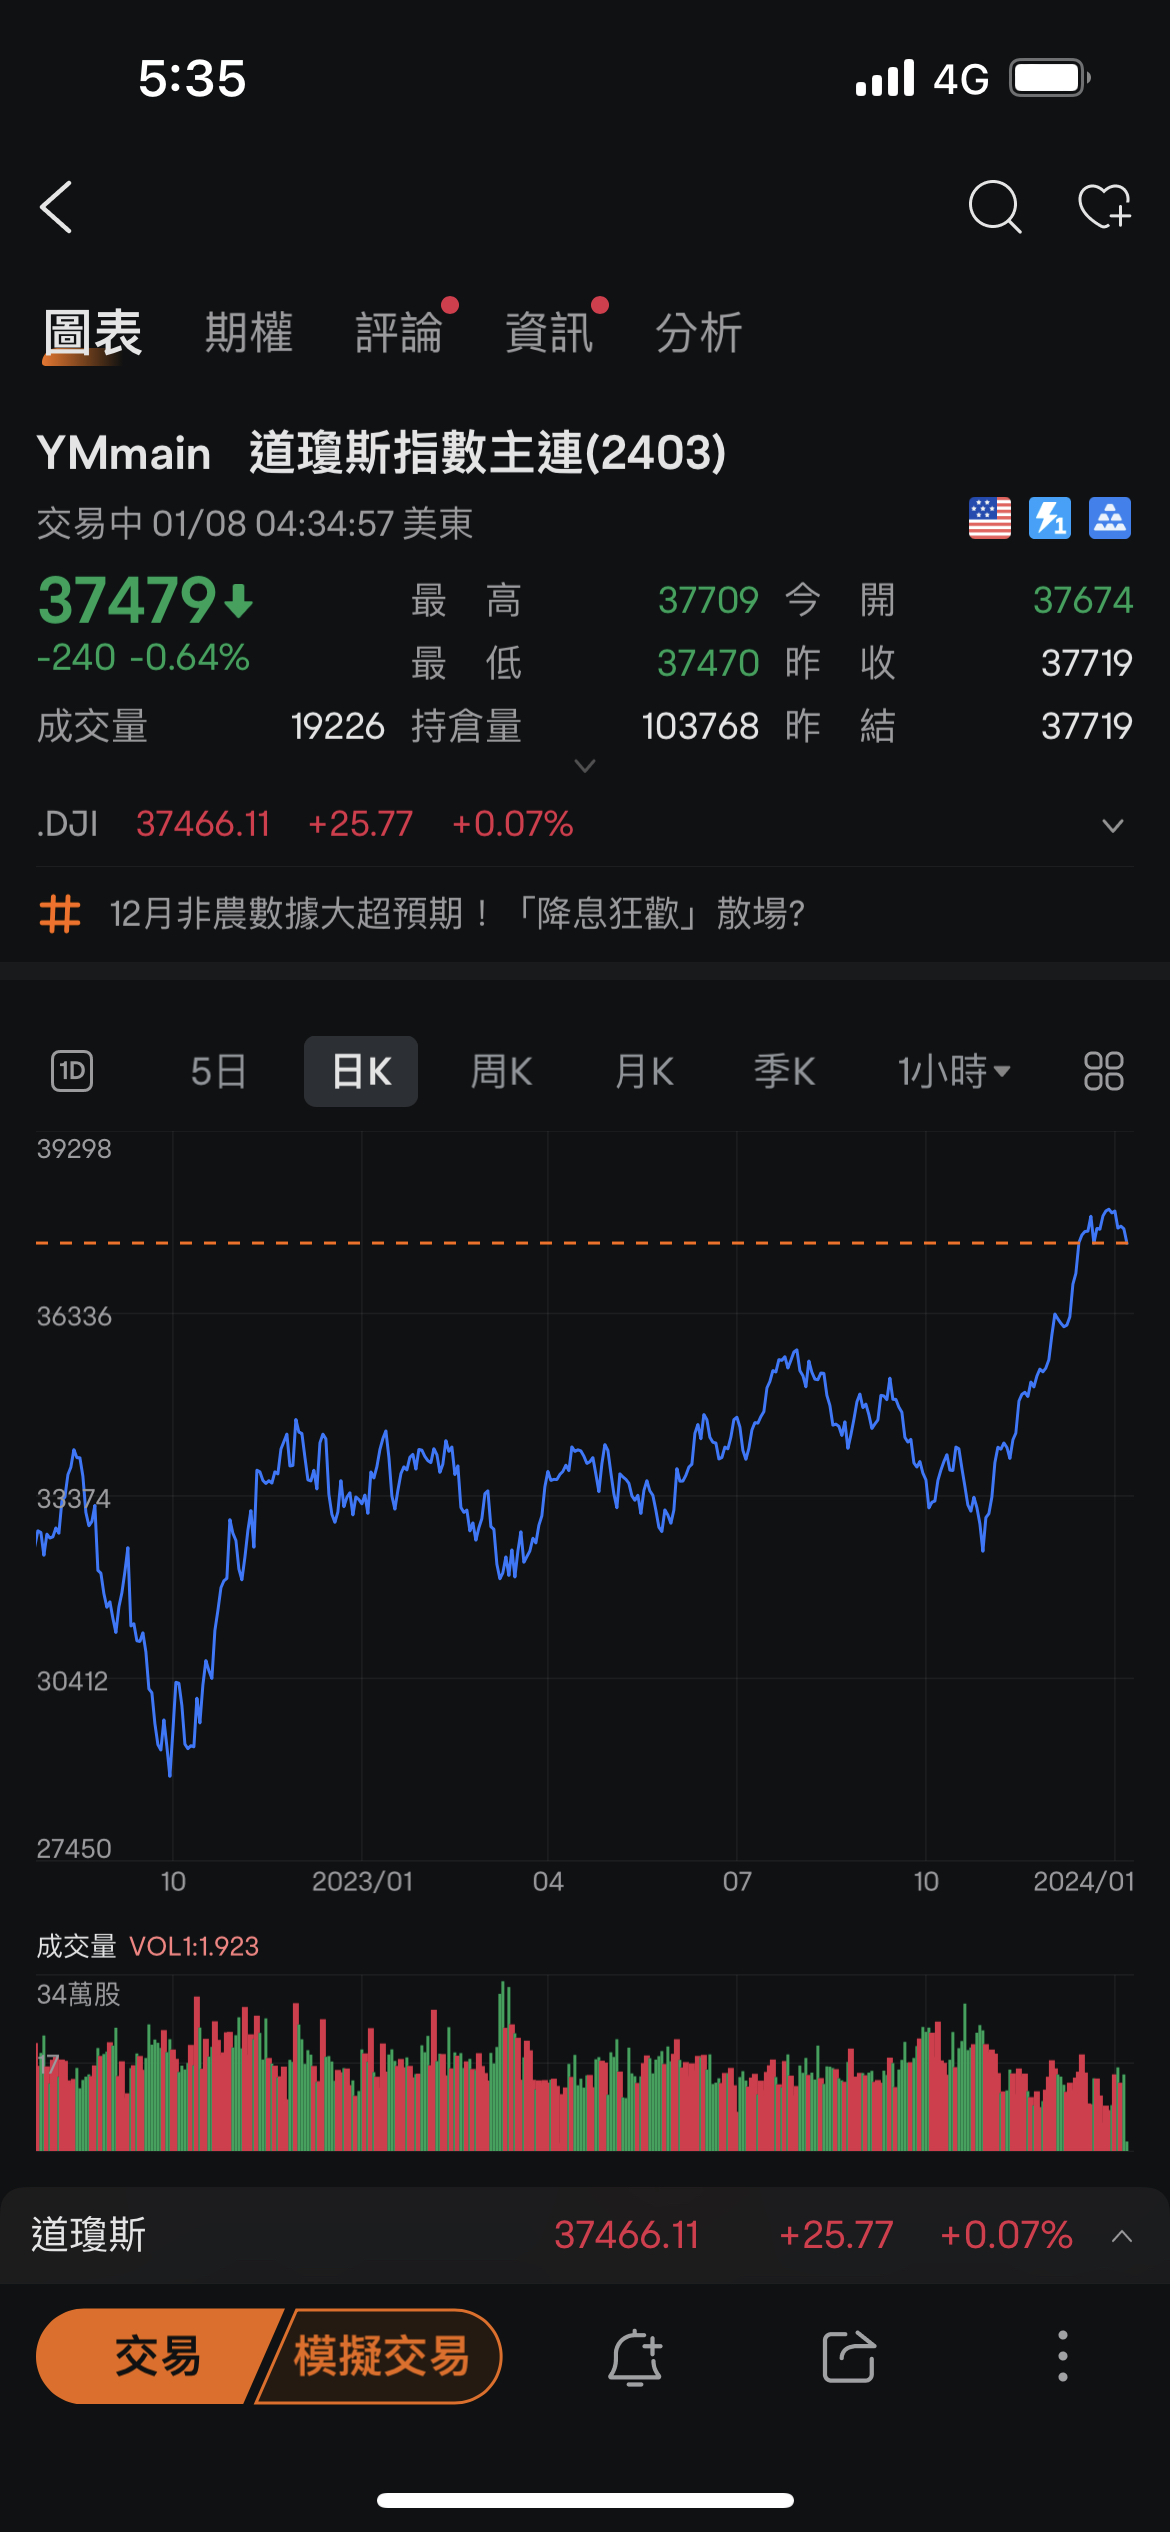The width and height of the screenshot is (1170, 2532).
Task: Open the 12月非農數據大超預期 news headline
Action: (457, 913)
